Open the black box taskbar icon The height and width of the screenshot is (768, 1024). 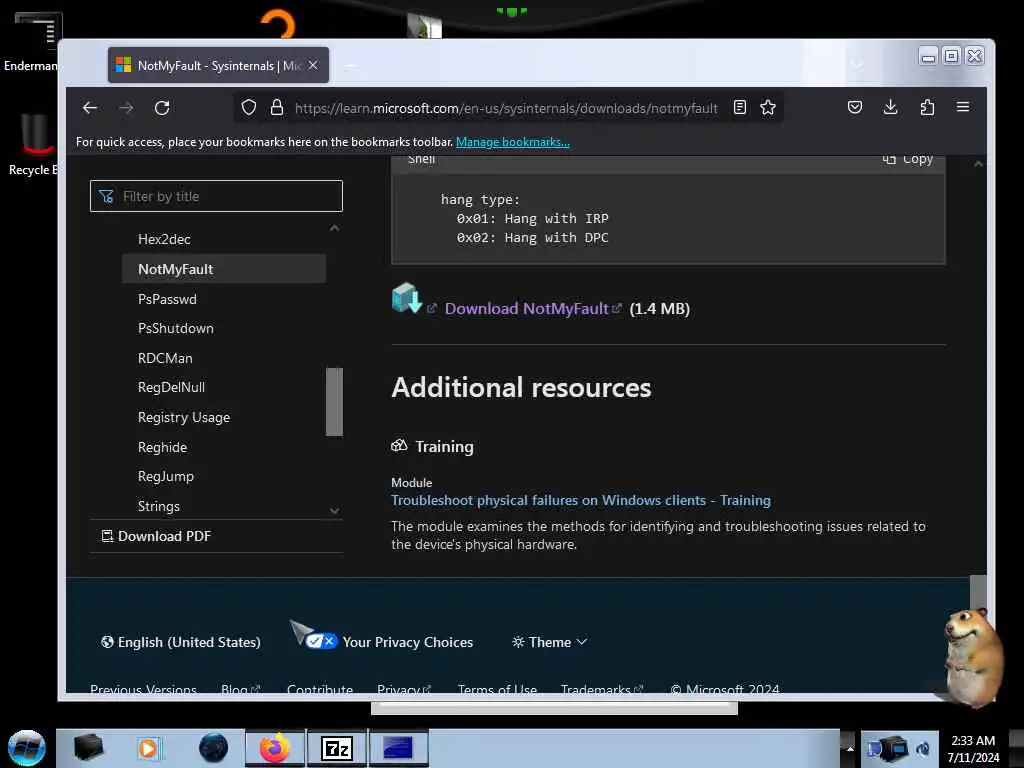click(x=88, y=748)
